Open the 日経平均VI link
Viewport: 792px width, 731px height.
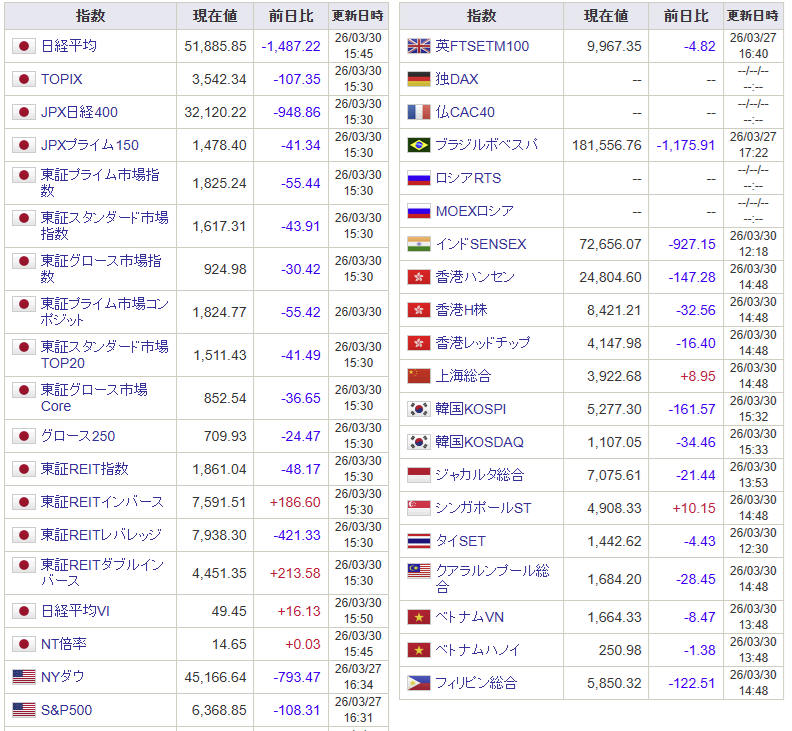75,611
